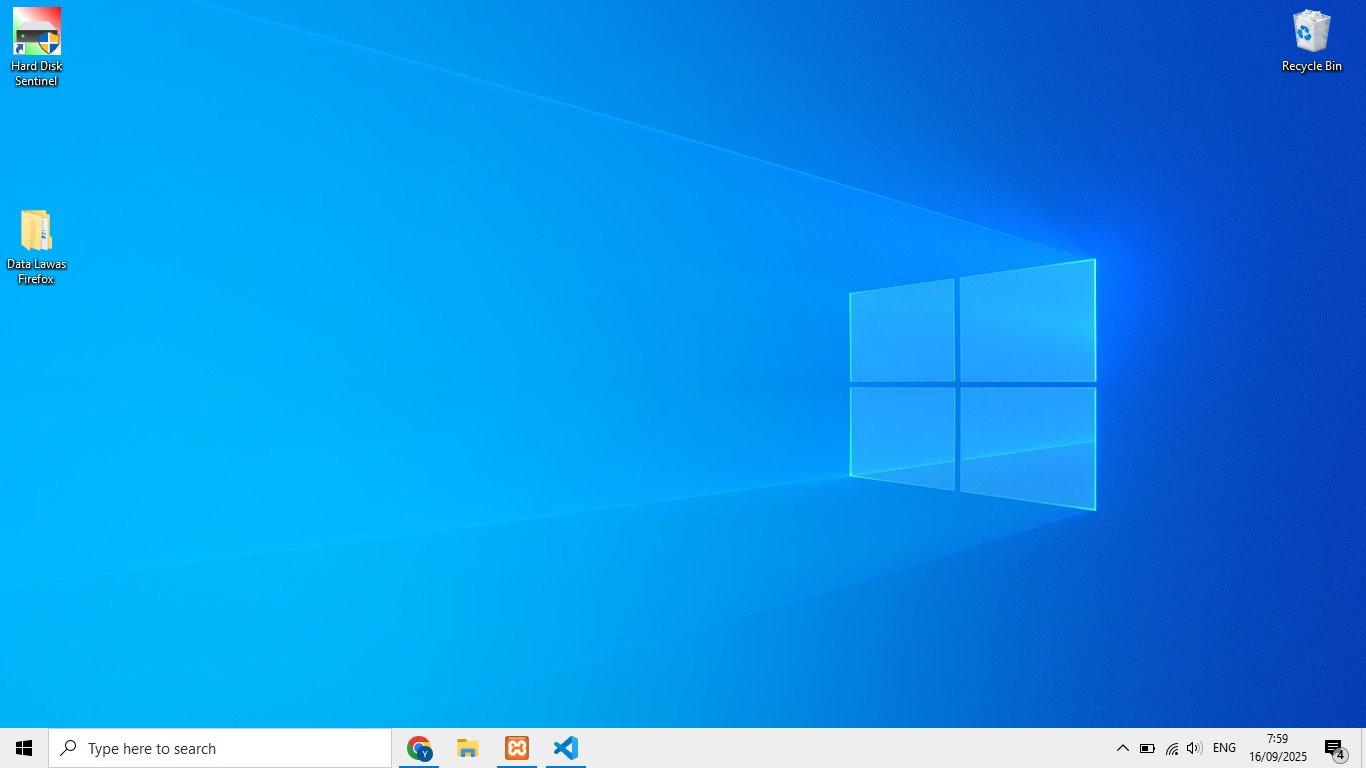Switch to XAMPP on the taskbar
This screenshot has width=1366, height=768.
517,748
